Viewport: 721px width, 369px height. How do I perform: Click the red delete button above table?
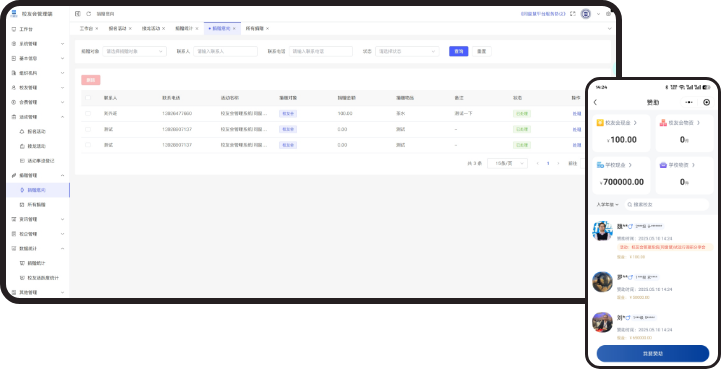point(91,80)
